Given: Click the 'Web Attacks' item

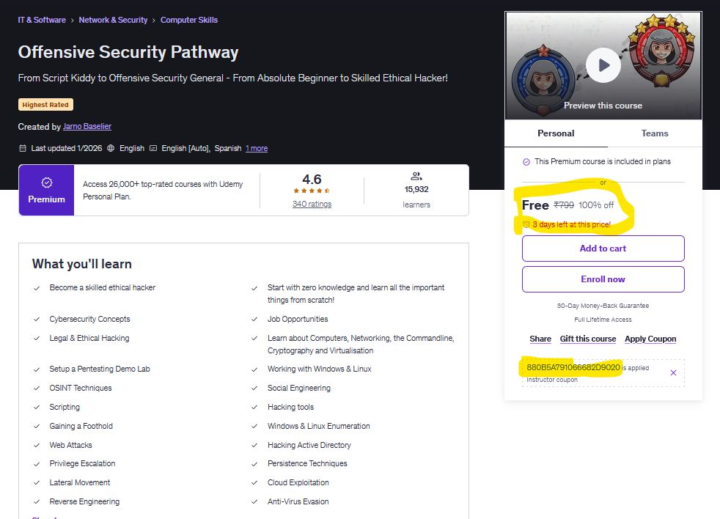Looking at the screenshot, I should (x=71, y=445).
